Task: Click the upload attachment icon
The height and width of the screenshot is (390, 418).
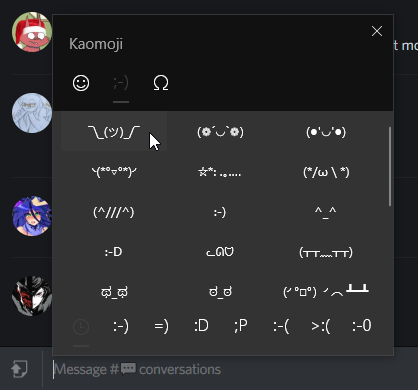Action: coord(19,369)
